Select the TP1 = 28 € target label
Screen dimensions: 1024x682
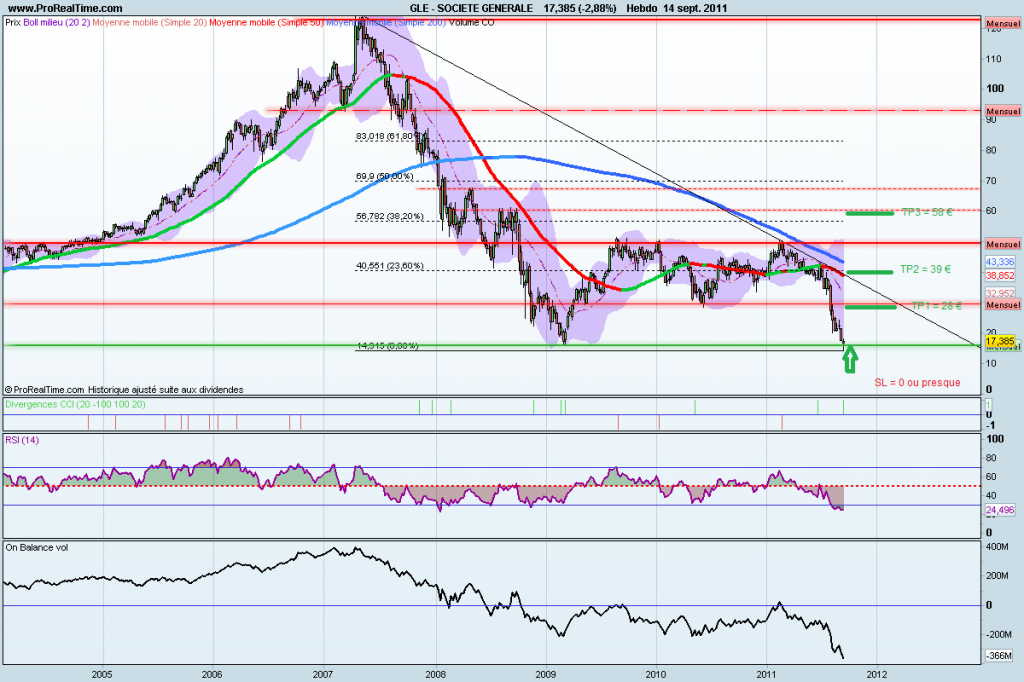pyautogui.click(x=936, y=306)
